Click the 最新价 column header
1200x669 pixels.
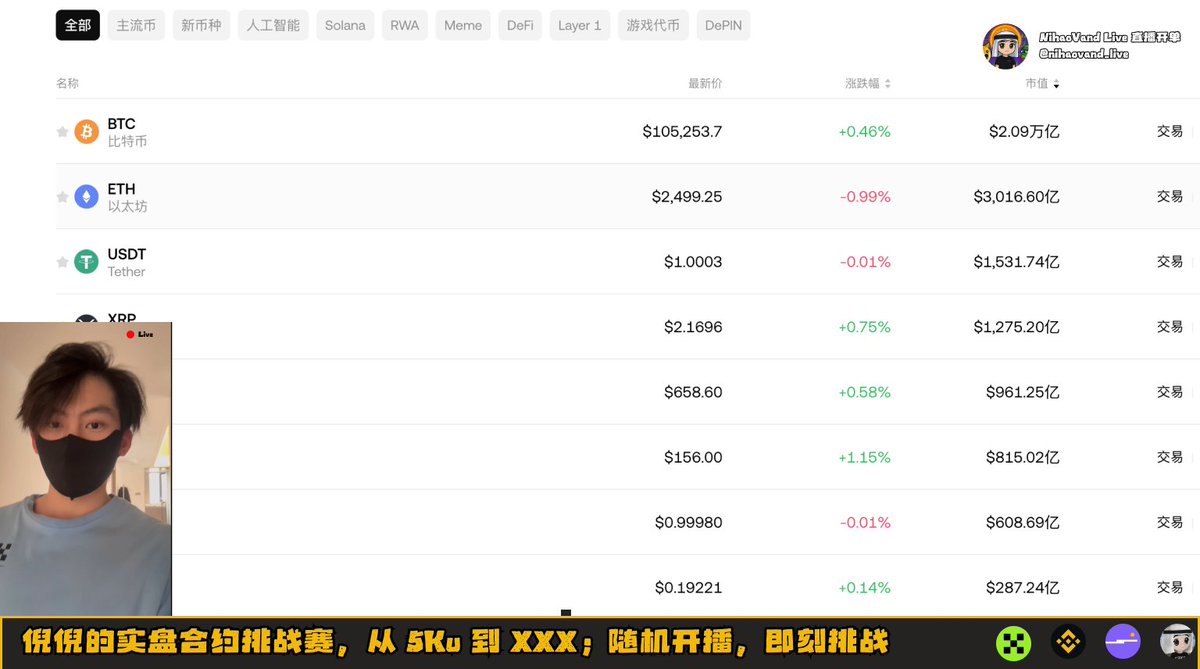click(x=705, y=84)
